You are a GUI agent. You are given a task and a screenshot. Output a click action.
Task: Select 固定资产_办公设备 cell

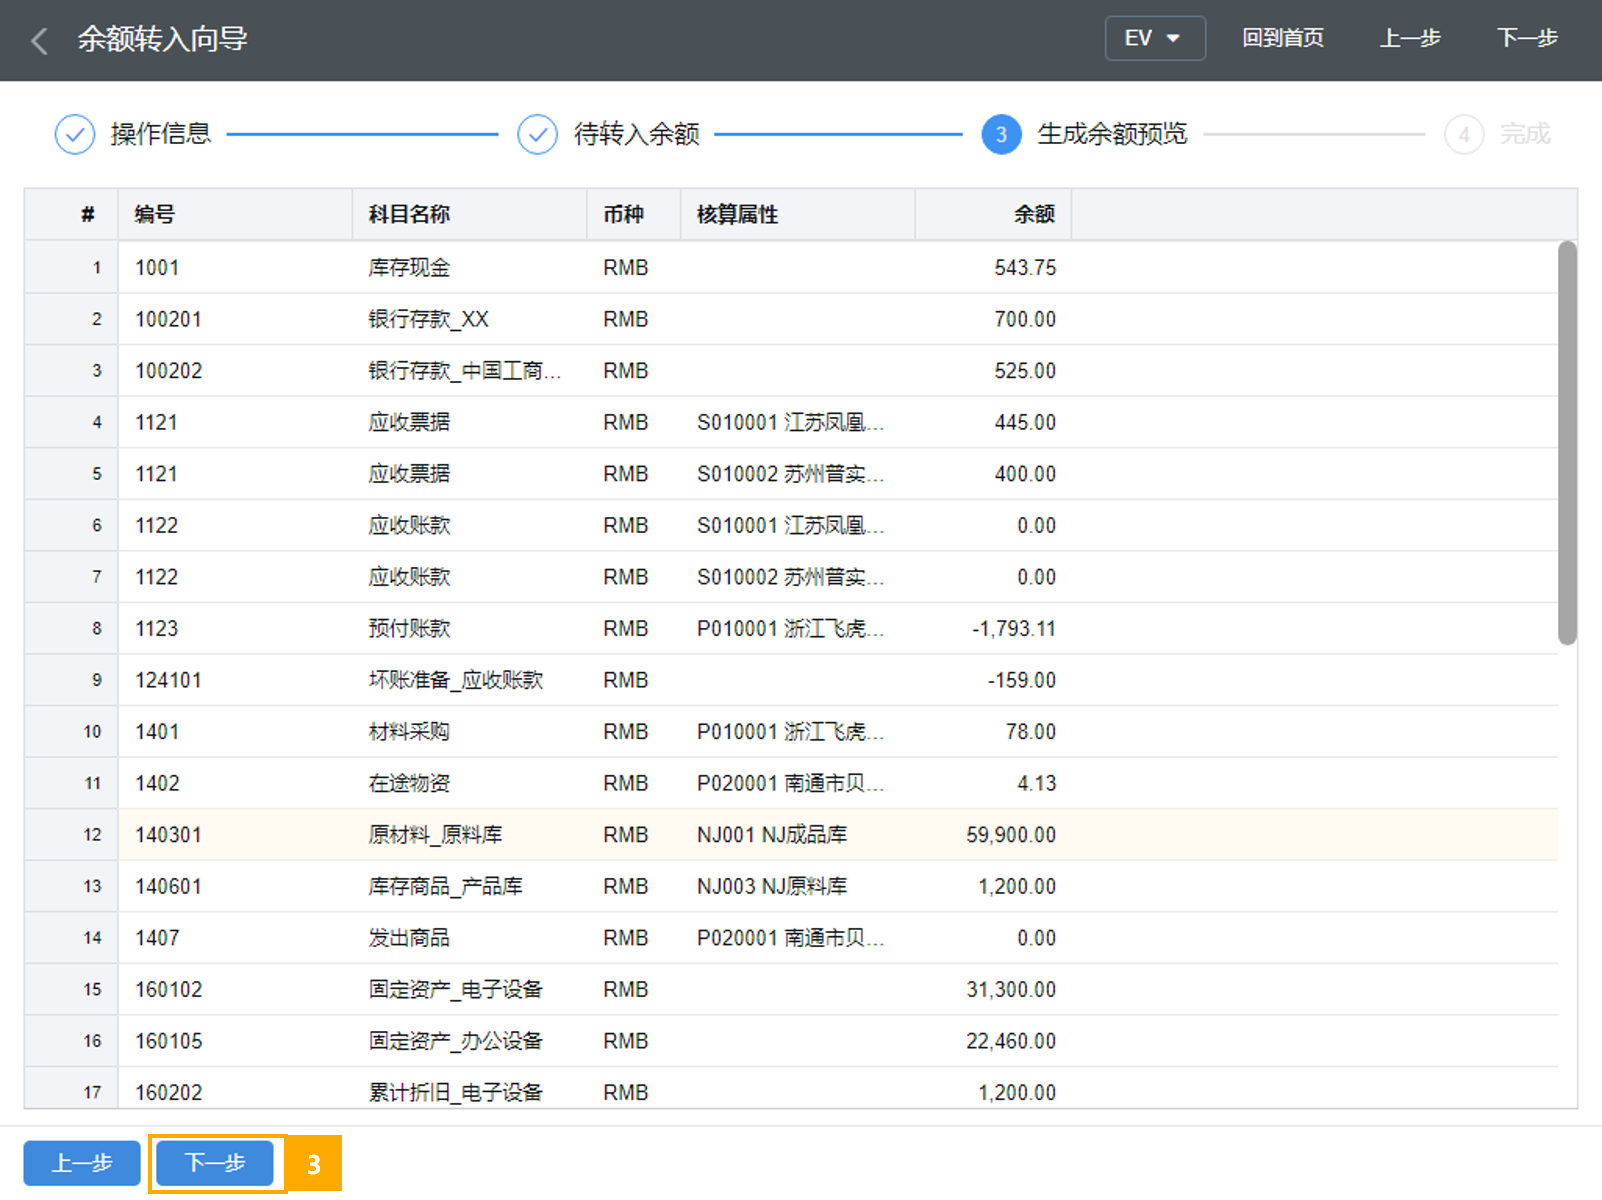coord(455,1041)
